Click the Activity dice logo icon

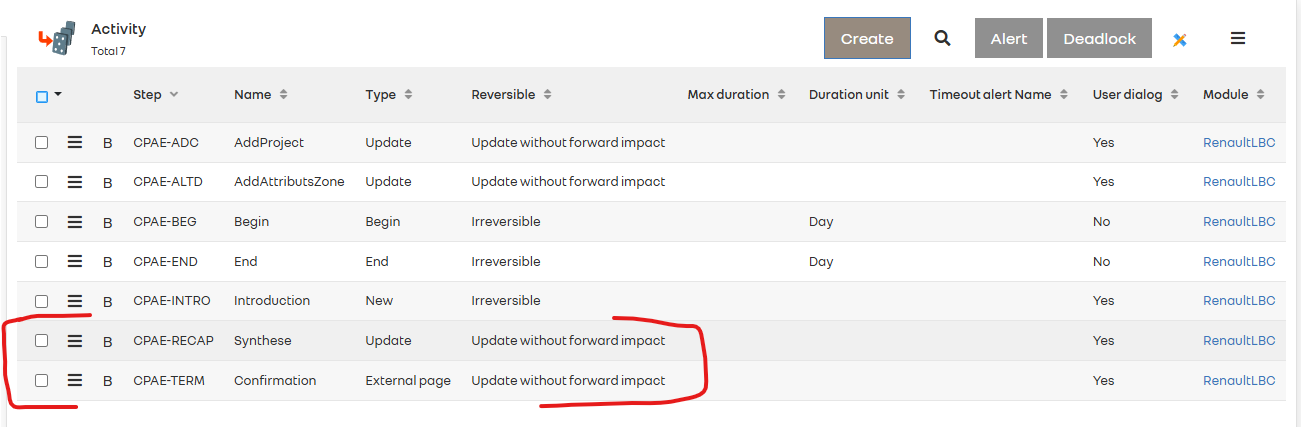pyautogui.click(x=57, y=38)
